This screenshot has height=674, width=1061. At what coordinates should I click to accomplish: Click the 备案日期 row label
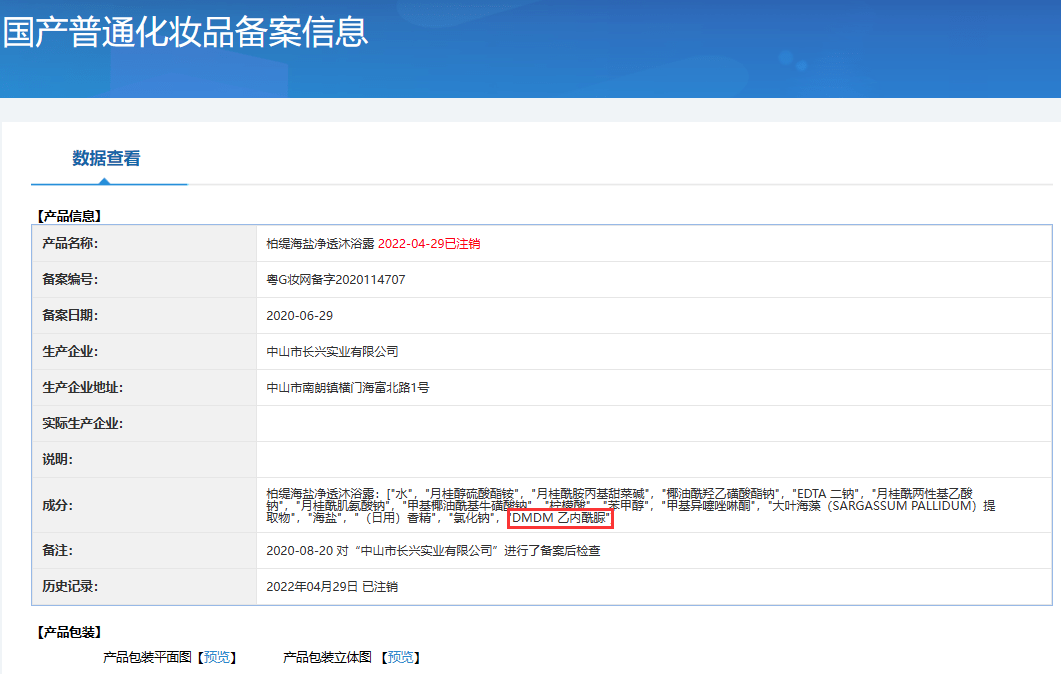click(70, 315)
